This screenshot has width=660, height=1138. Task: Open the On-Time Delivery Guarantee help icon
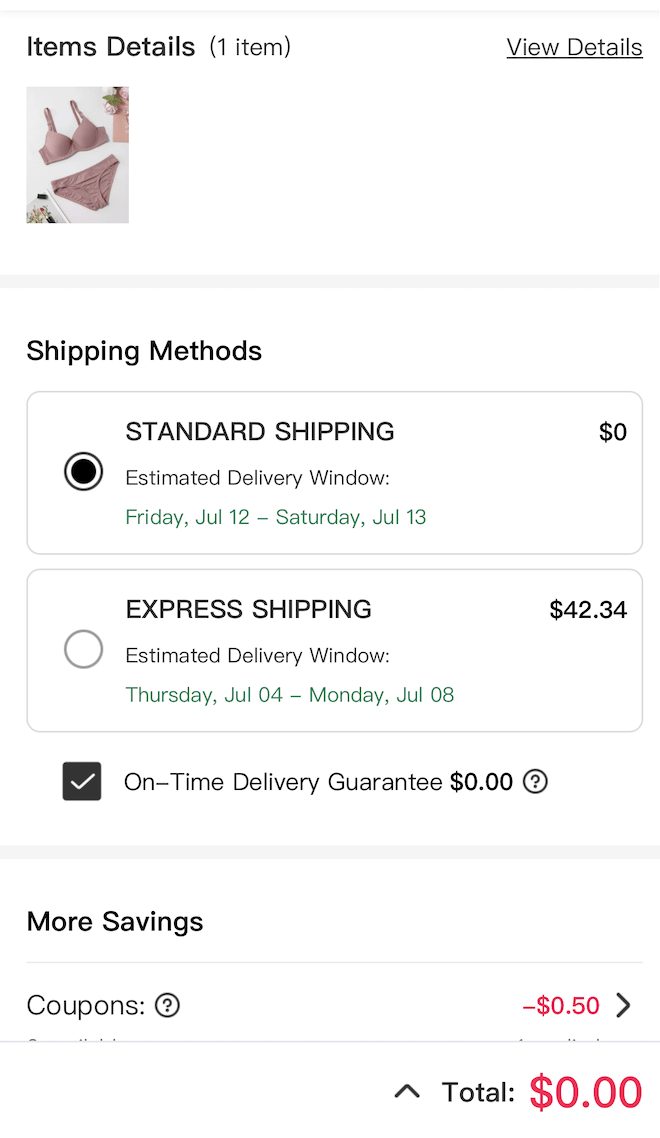click(x=536, y=782)
